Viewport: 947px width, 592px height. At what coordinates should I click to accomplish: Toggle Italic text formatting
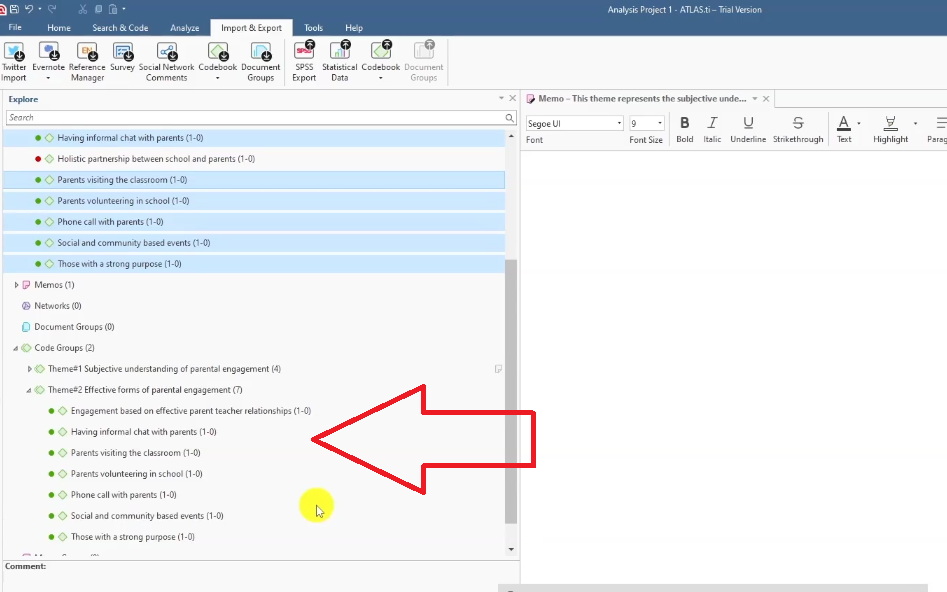pos(712,123)
